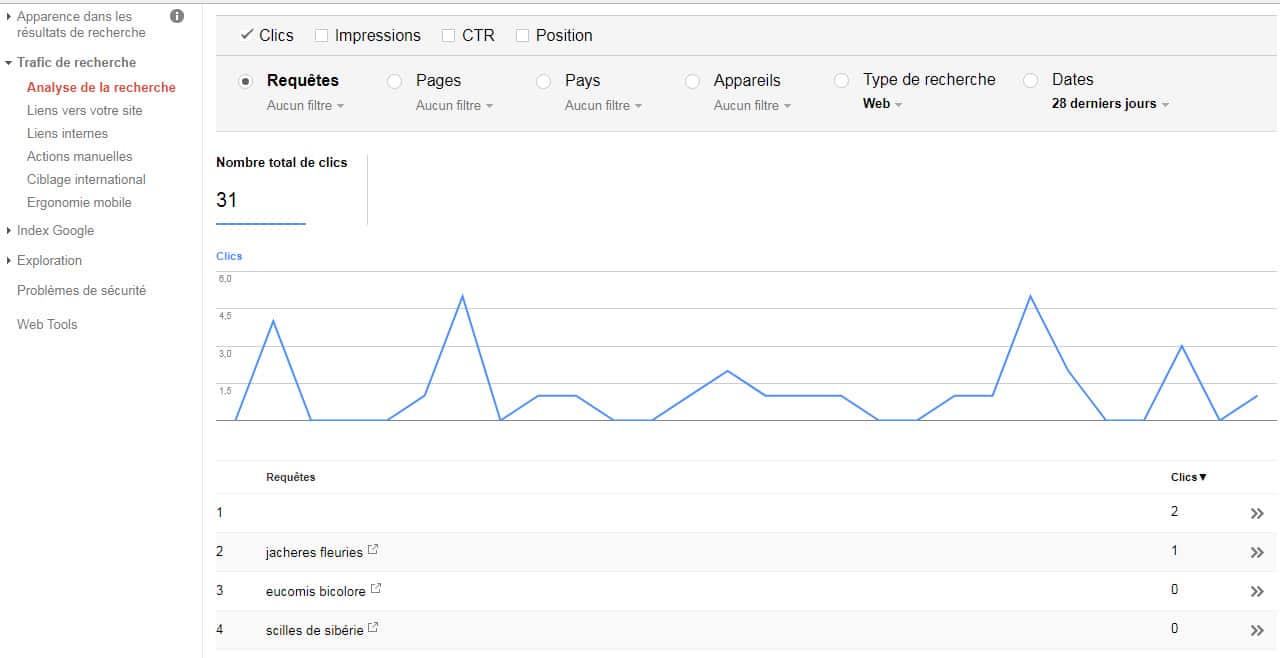
Task: Open external link icon next to eucomis bicolore
Action: click(x=376, y=590)
